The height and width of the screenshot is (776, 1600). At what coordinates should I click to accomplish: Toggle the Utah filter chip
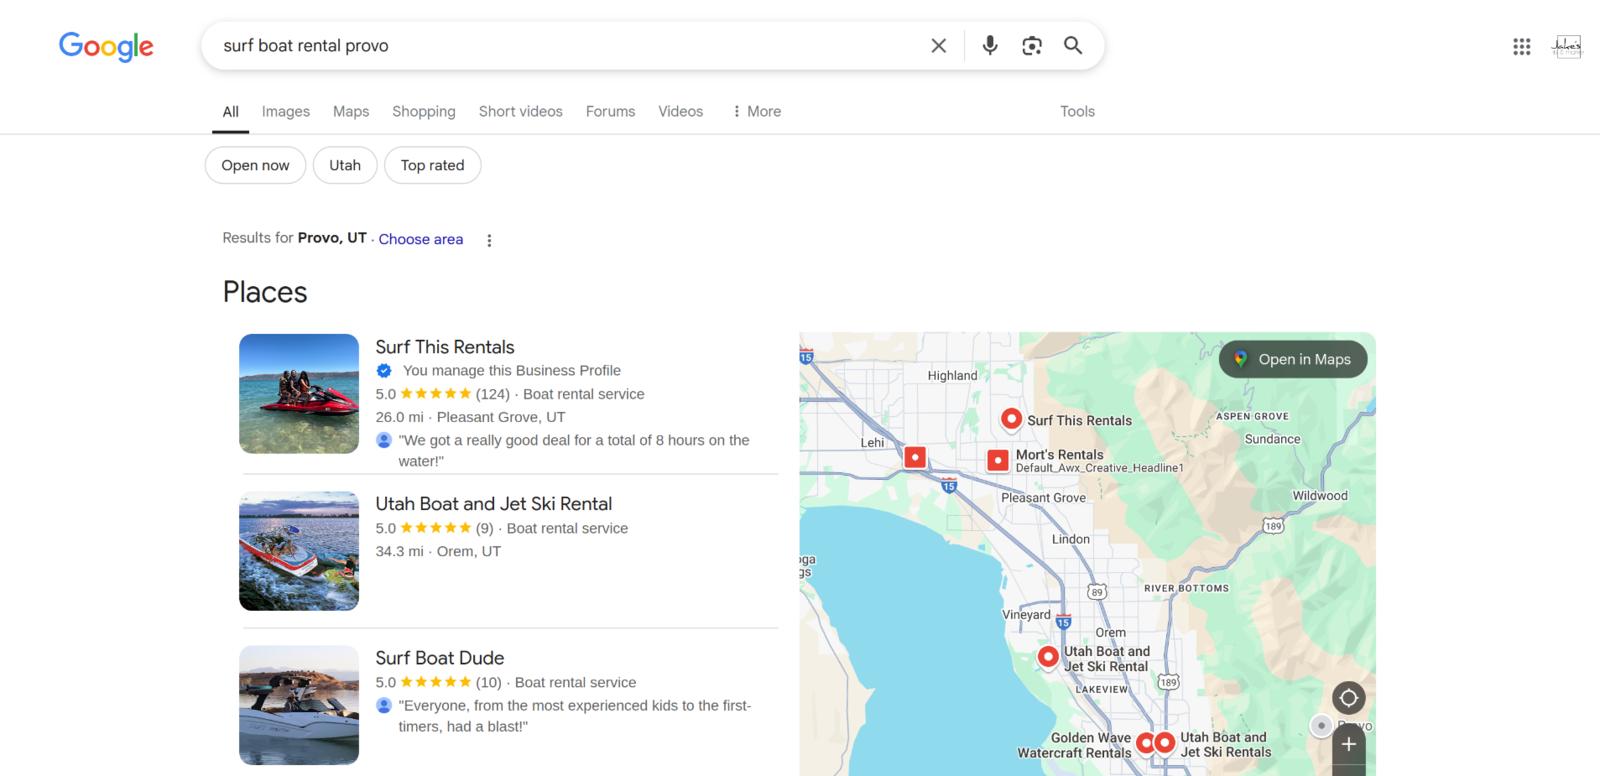click(x=344, y=166)
